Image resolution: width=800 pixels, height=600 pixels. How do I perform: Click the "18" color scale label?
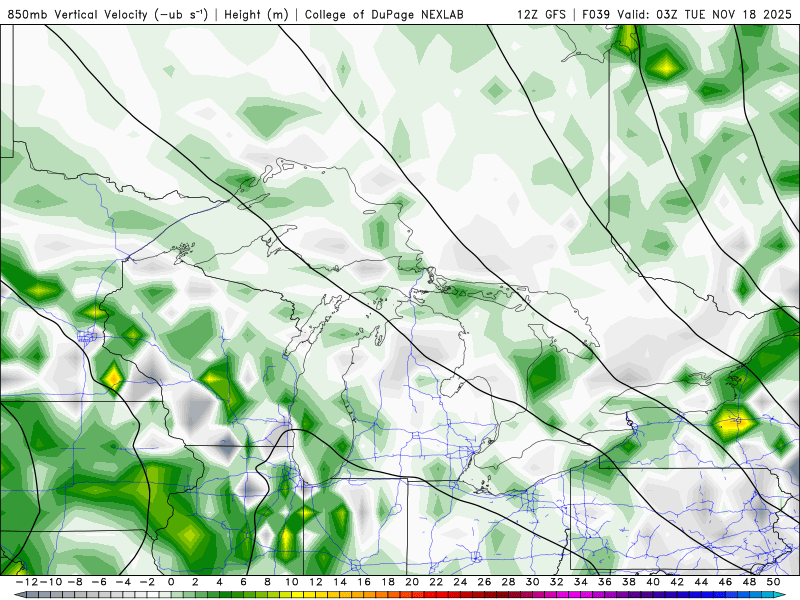(x=388, y=582)
